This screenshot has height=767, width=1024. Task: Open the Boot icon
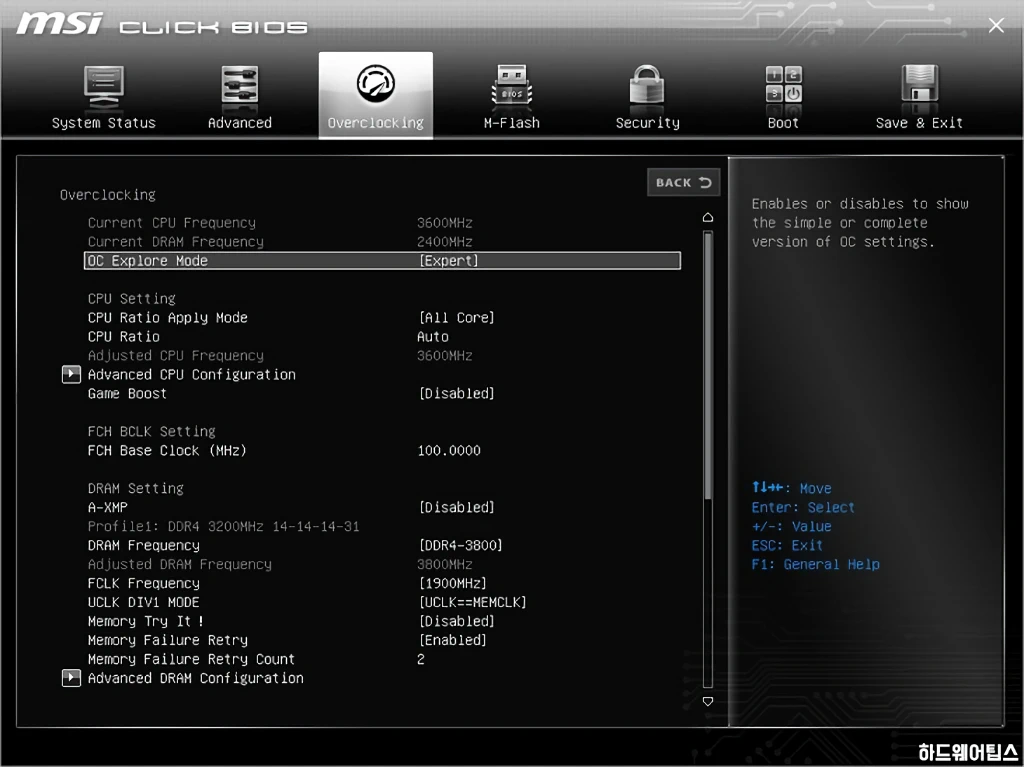point(784,84)
